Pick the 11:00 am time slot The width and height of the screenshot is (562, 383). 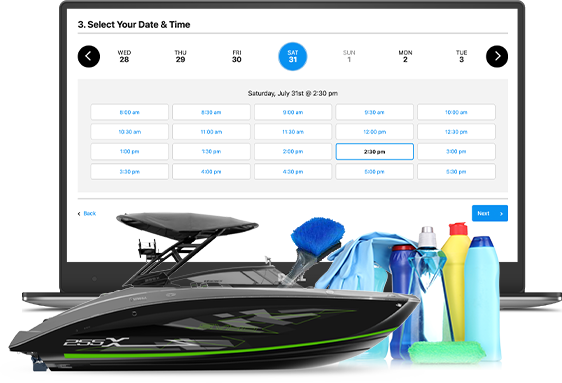211,132
